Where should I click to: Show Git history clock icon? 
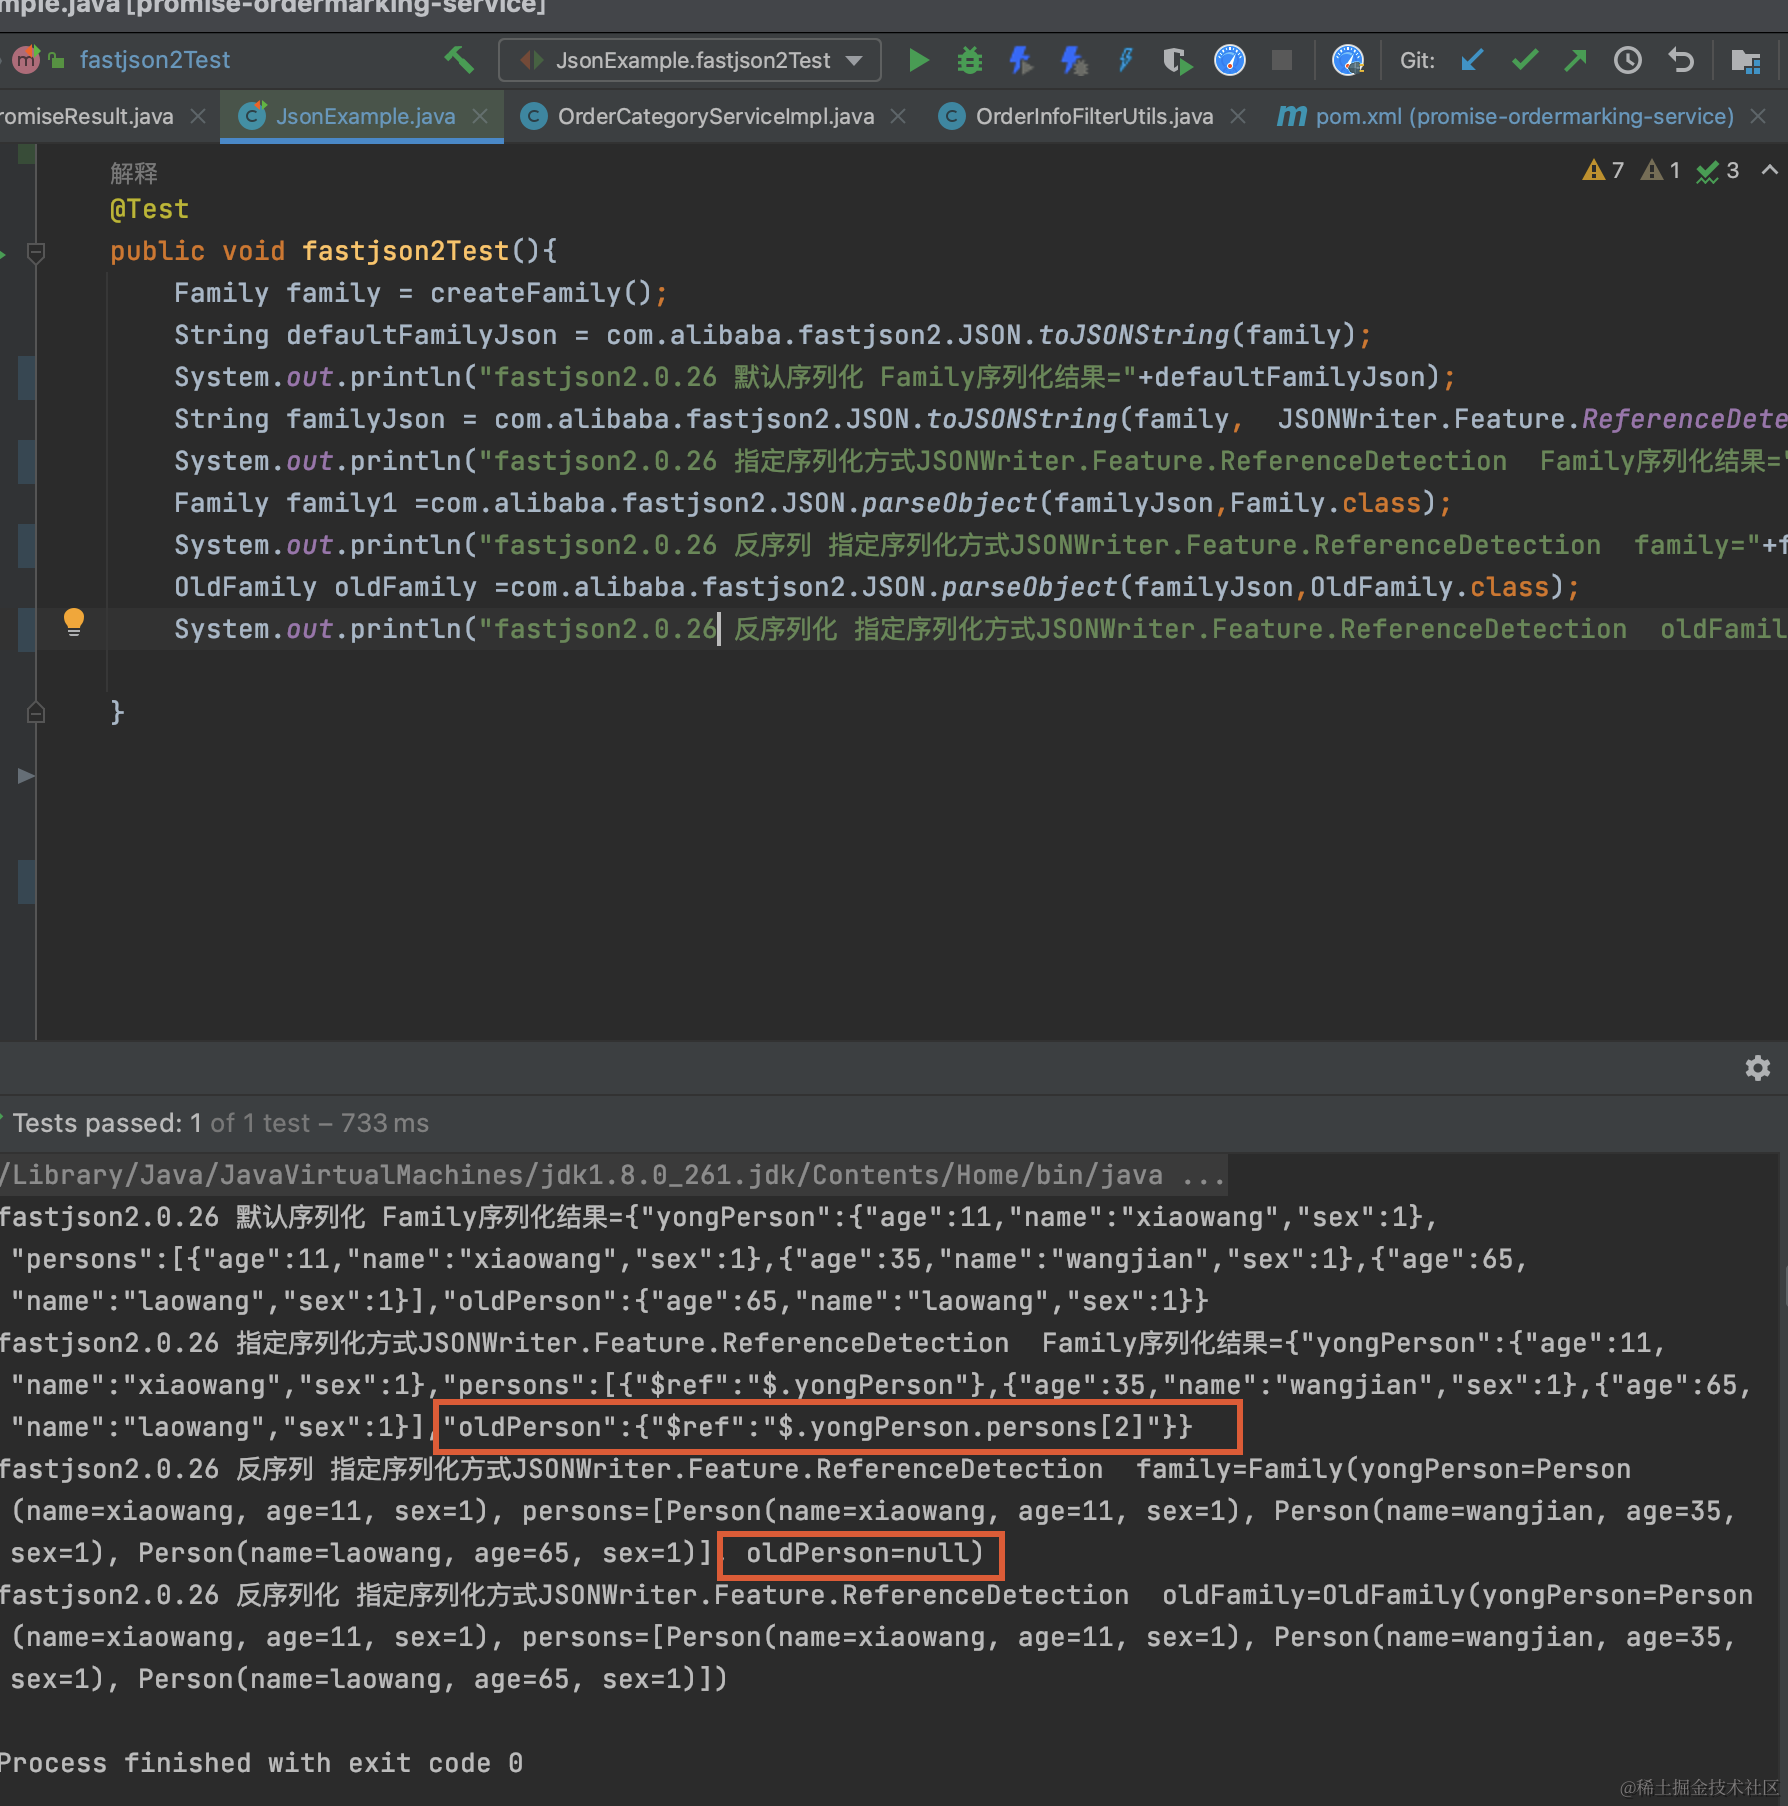point(1628,61)
